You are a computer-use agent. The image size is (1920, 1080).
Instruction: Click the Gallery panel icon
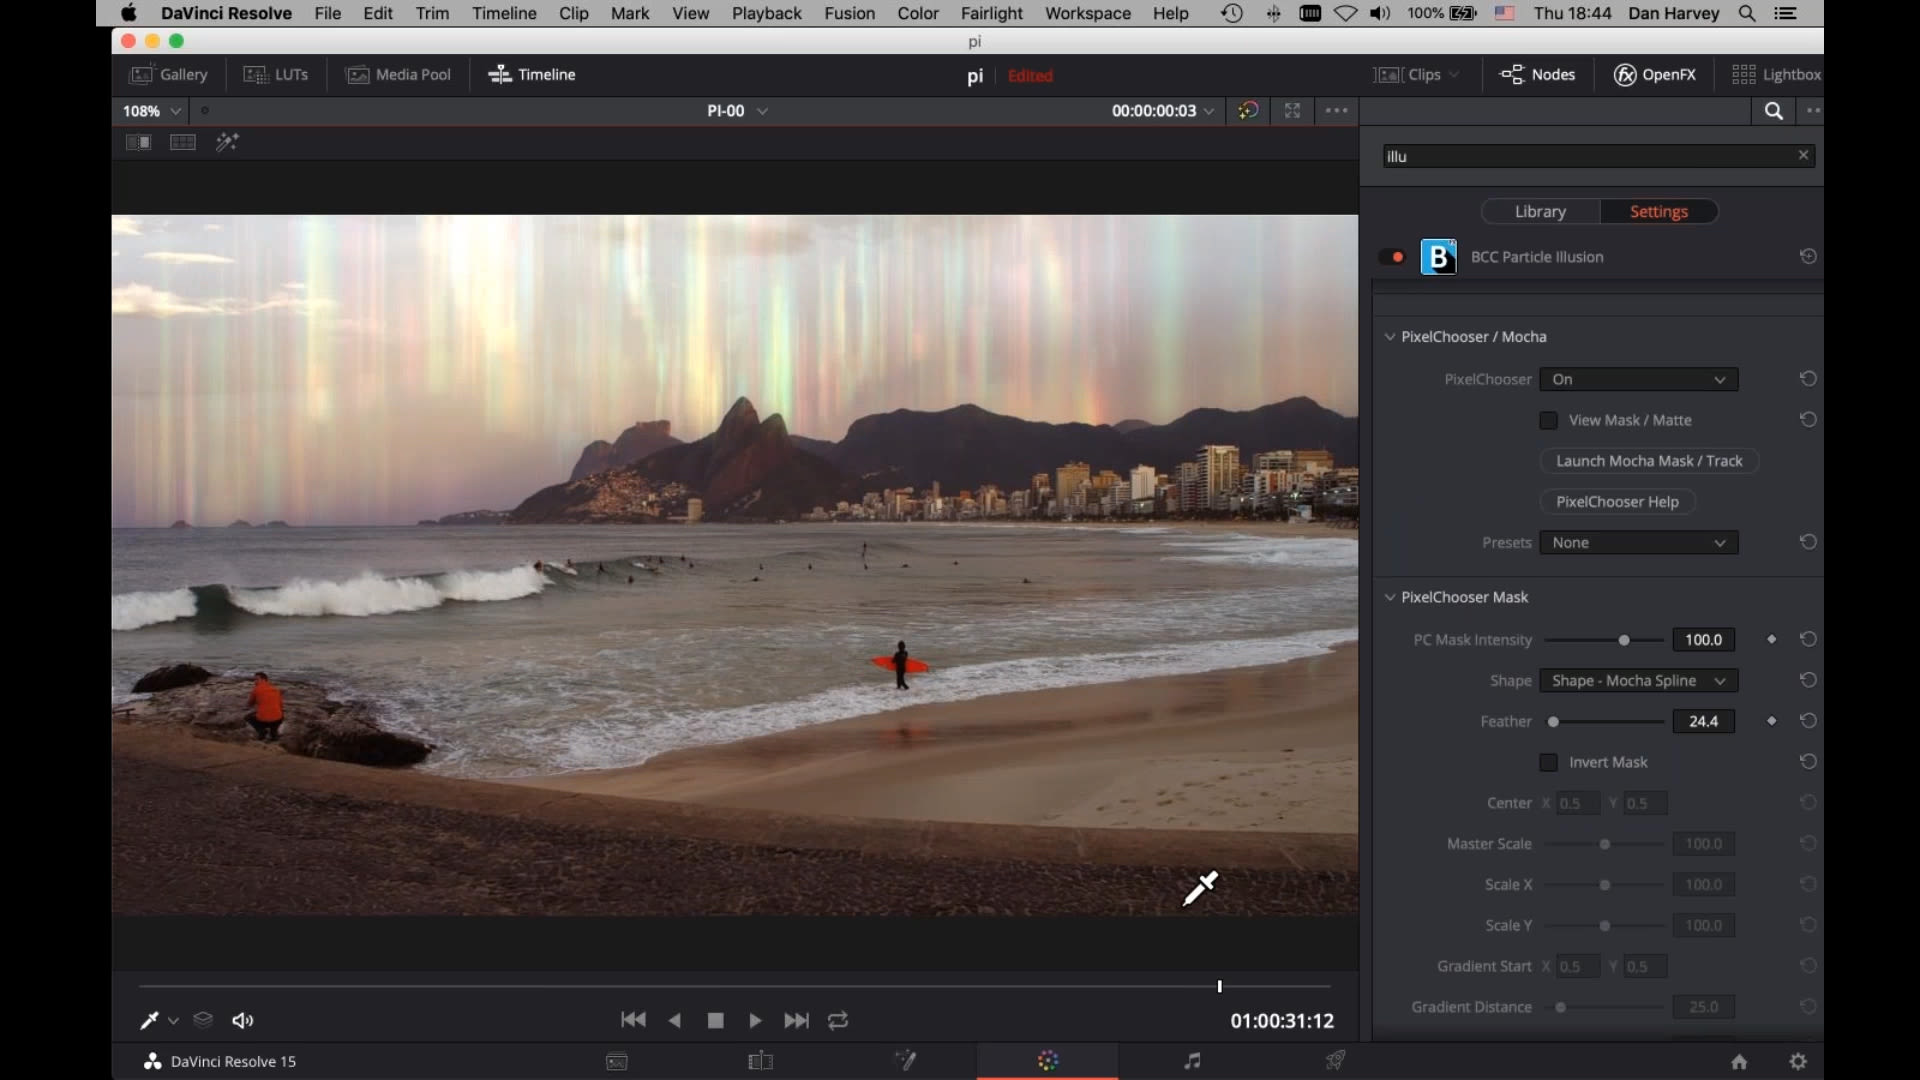click(169, 74)
